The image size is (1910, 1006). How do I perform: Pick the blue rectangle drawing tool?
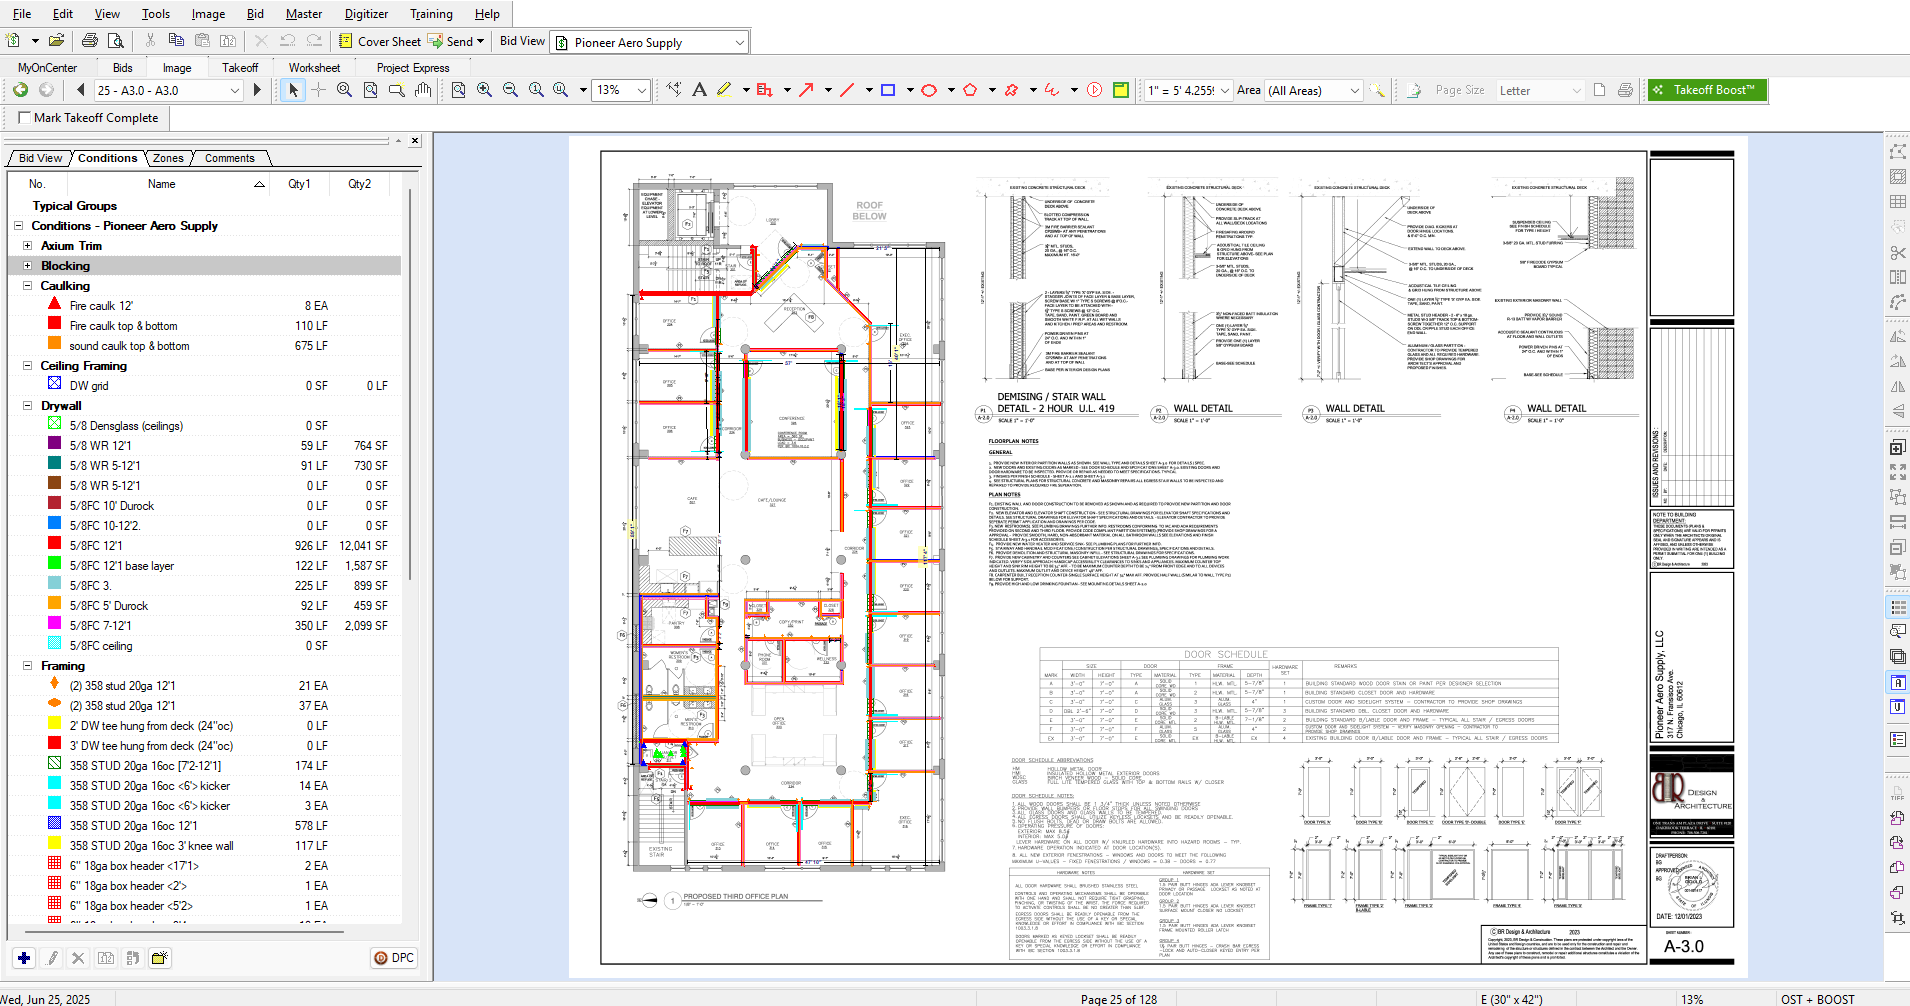[888, 90]
